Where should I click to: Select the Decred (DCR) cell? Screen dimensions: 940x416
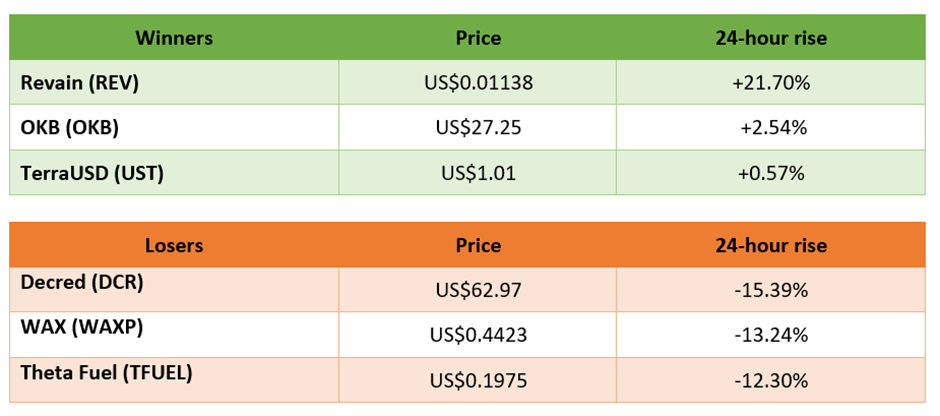click(x=174, y=290)
